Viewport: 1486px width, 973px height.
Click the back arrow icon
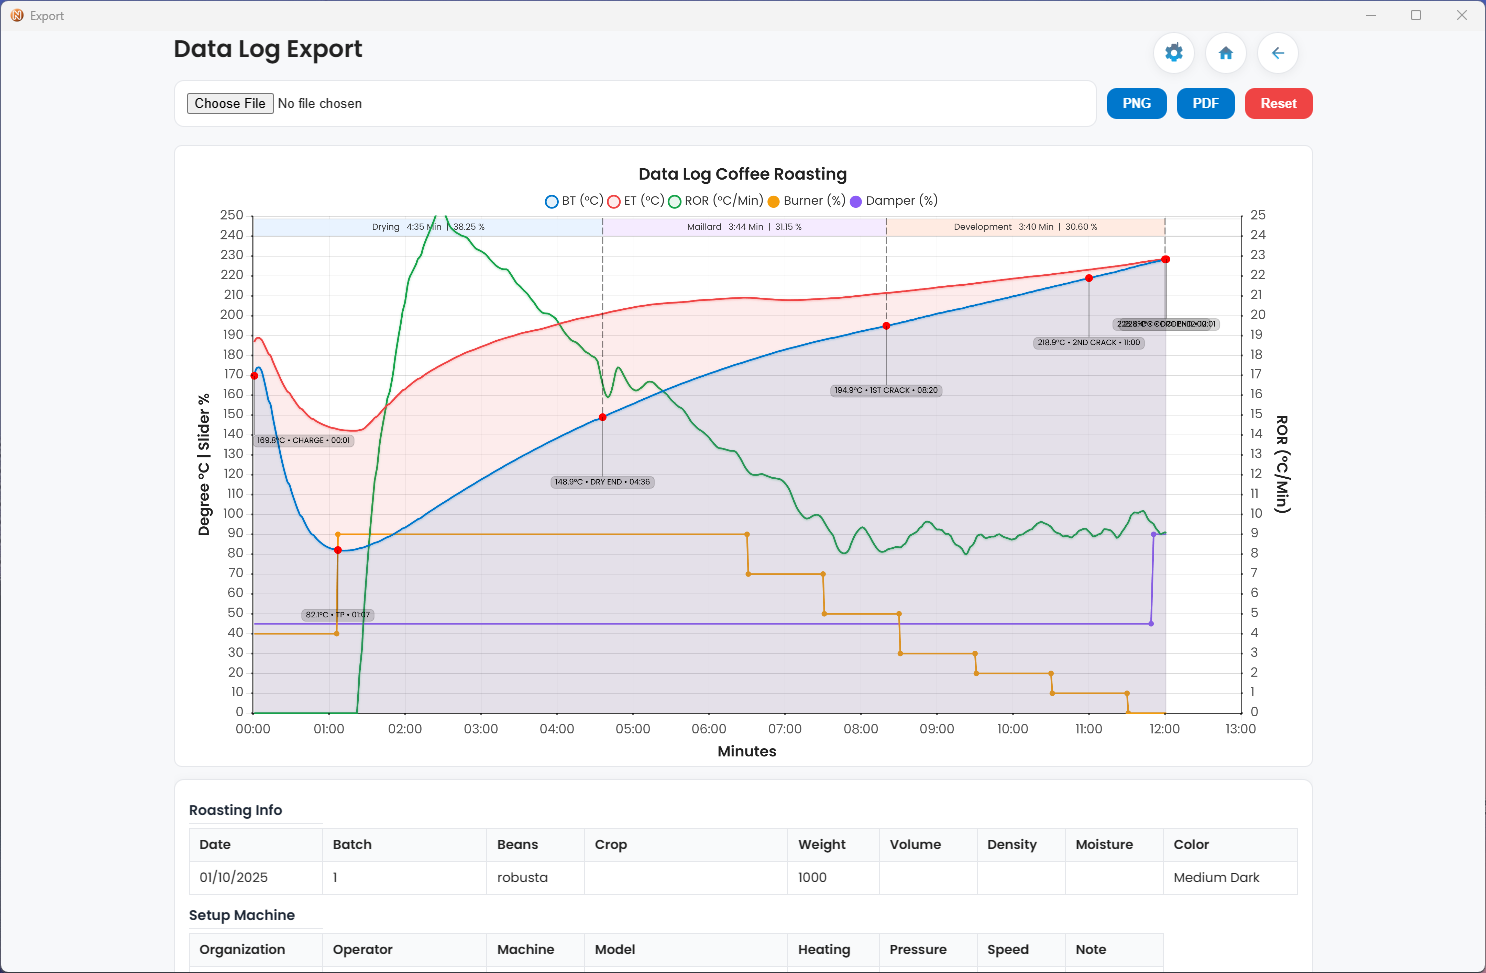(x=1278, y=53)
